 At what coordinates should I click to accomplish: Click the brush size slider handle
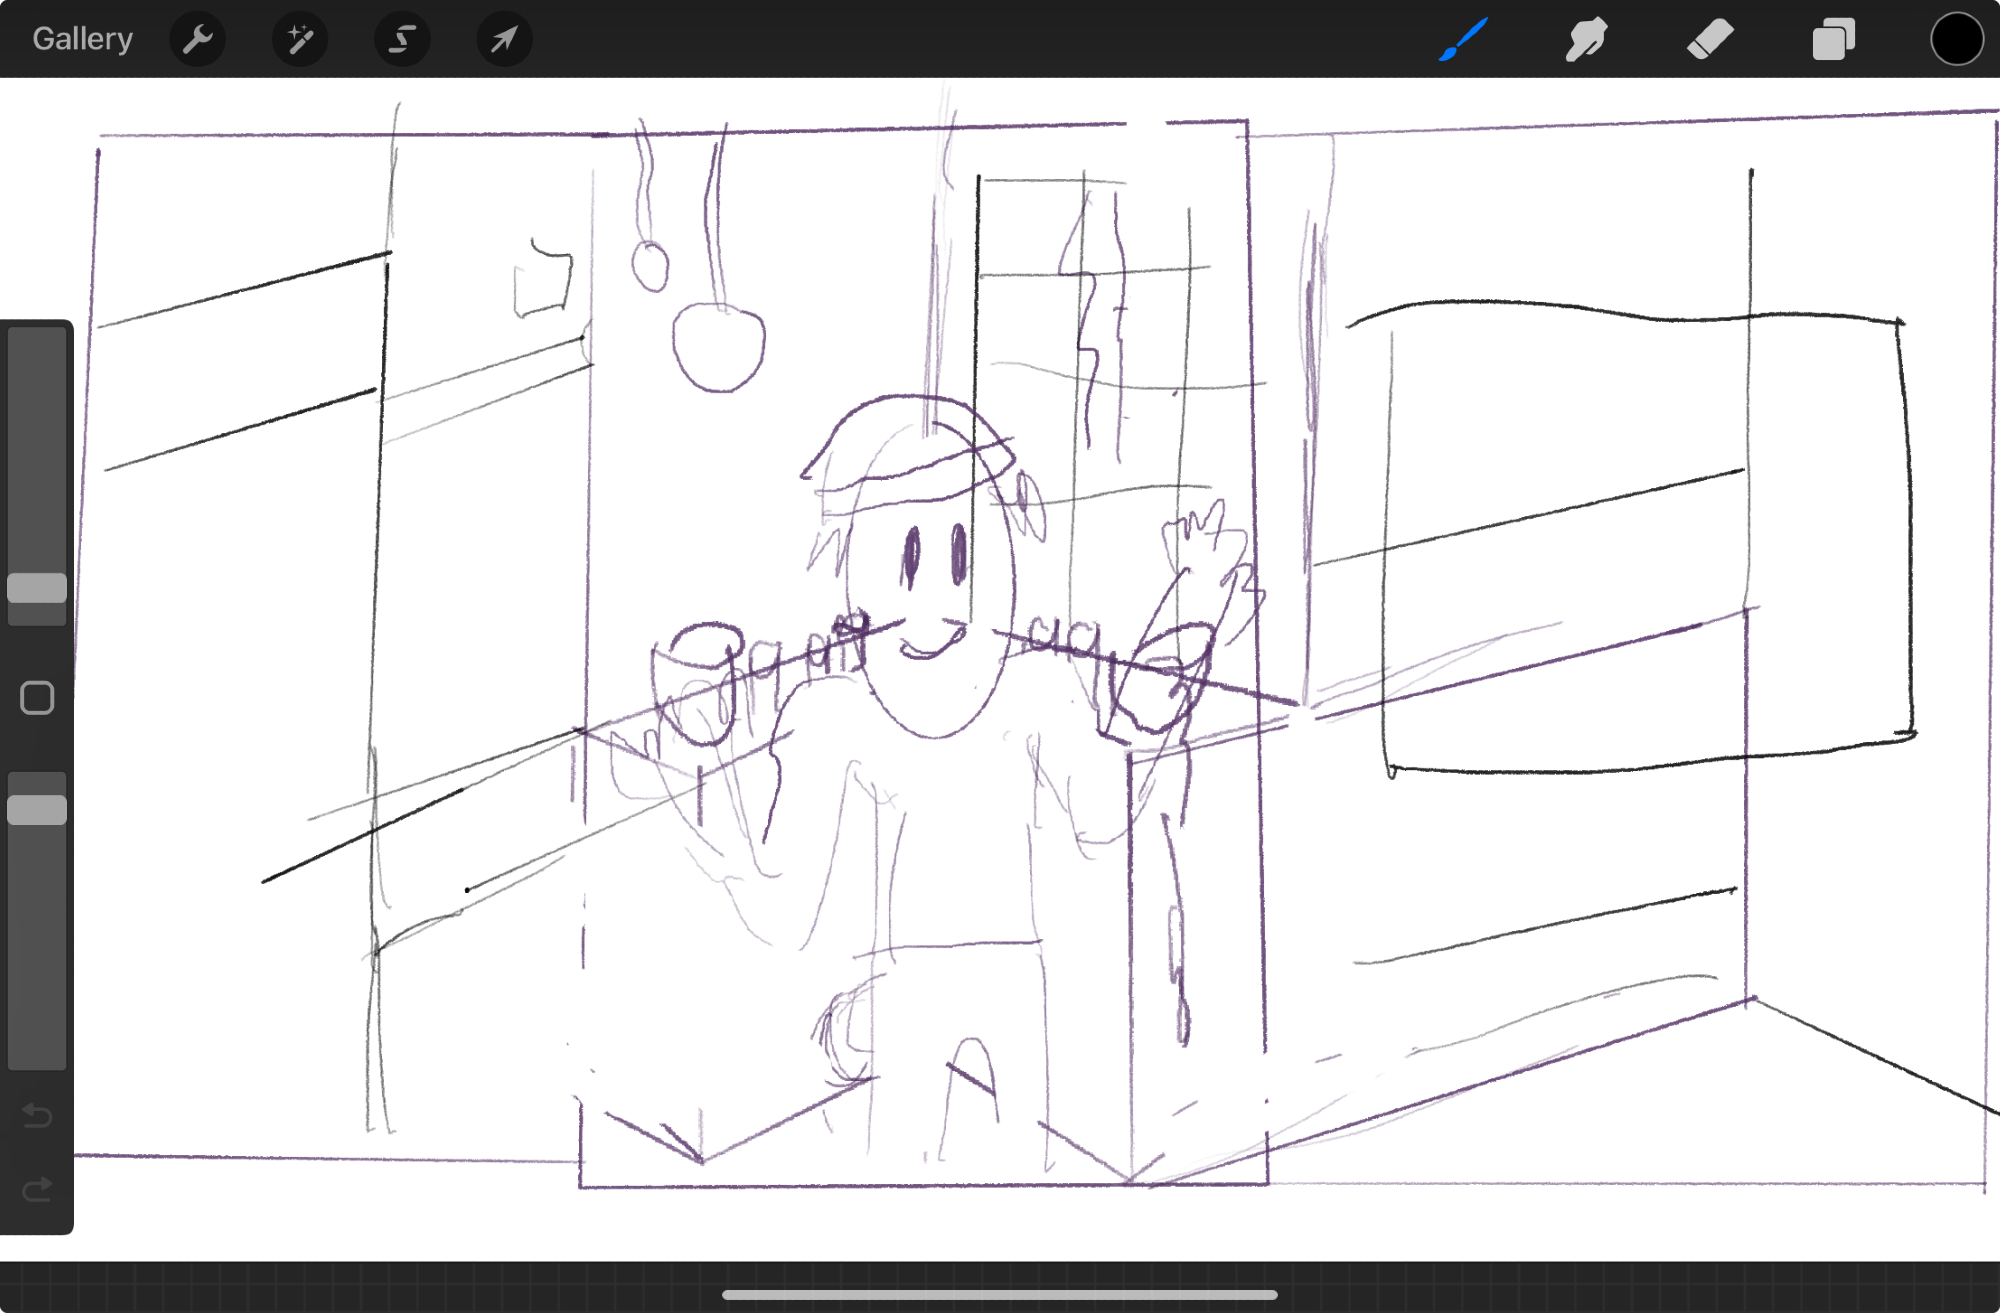37,588
